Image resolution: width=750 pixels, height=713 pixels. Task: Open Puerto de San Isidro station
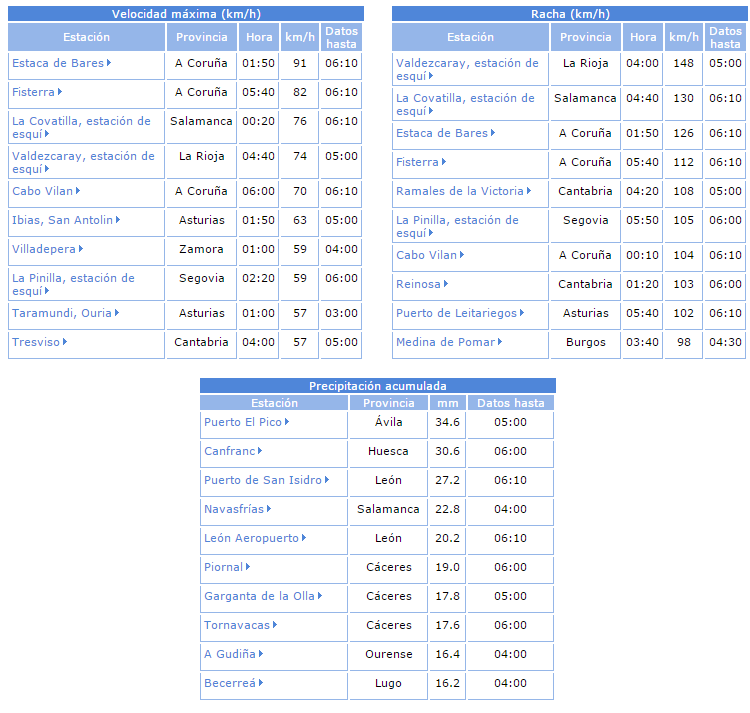pyautogui.click(x=263, y=480)
